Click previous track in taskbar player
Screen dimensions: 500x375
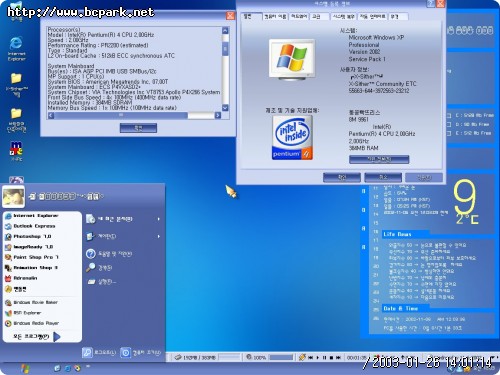click(310, 357)
